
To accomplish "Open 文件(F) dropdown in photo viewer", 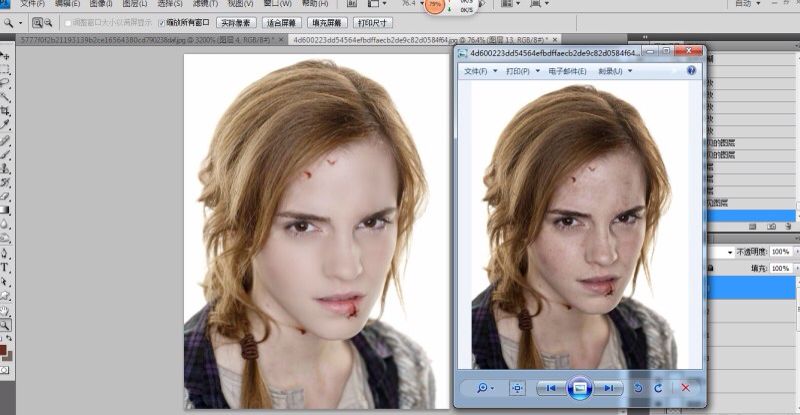I will click(480, 71).
